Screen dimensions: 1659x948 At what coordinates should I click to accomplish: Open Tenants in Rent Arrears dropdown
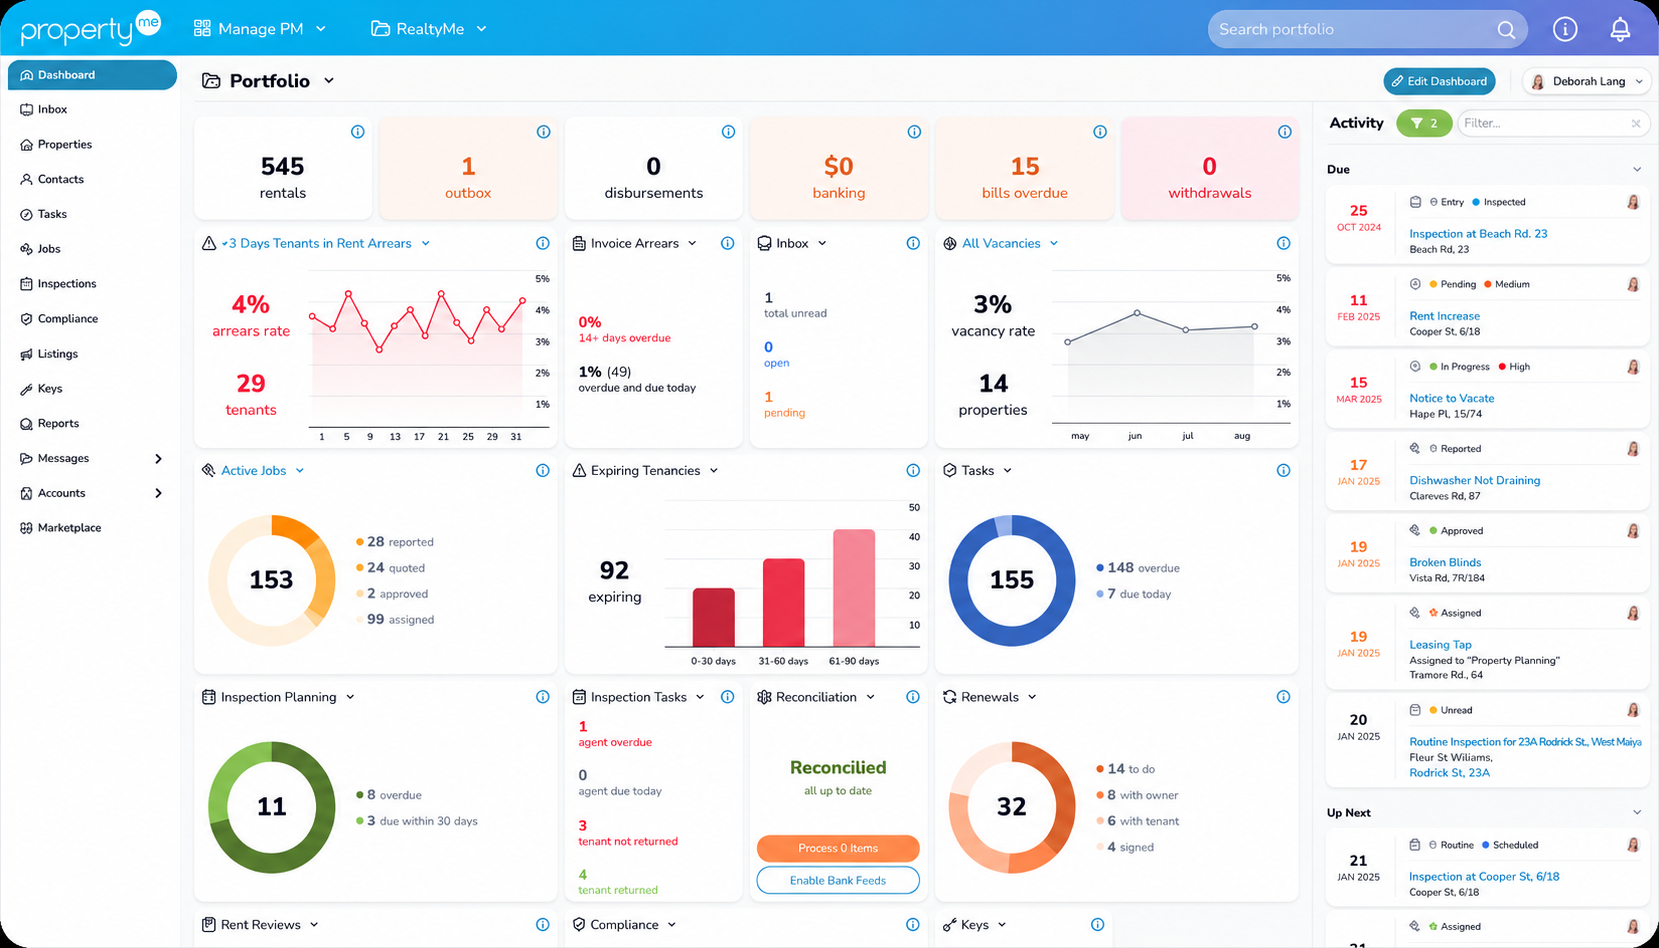426,243
